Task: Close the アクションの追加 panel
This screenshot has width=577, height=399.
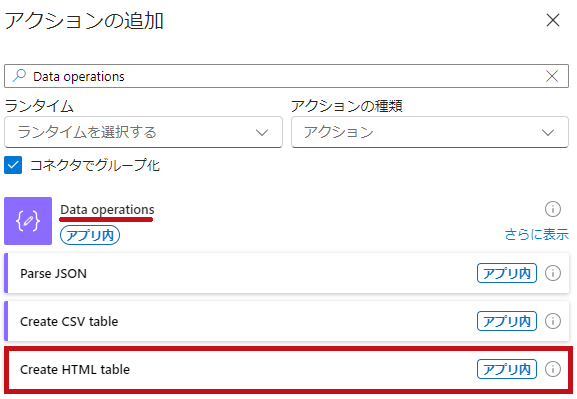Action: pyautogui.click(x=553, y=20)
